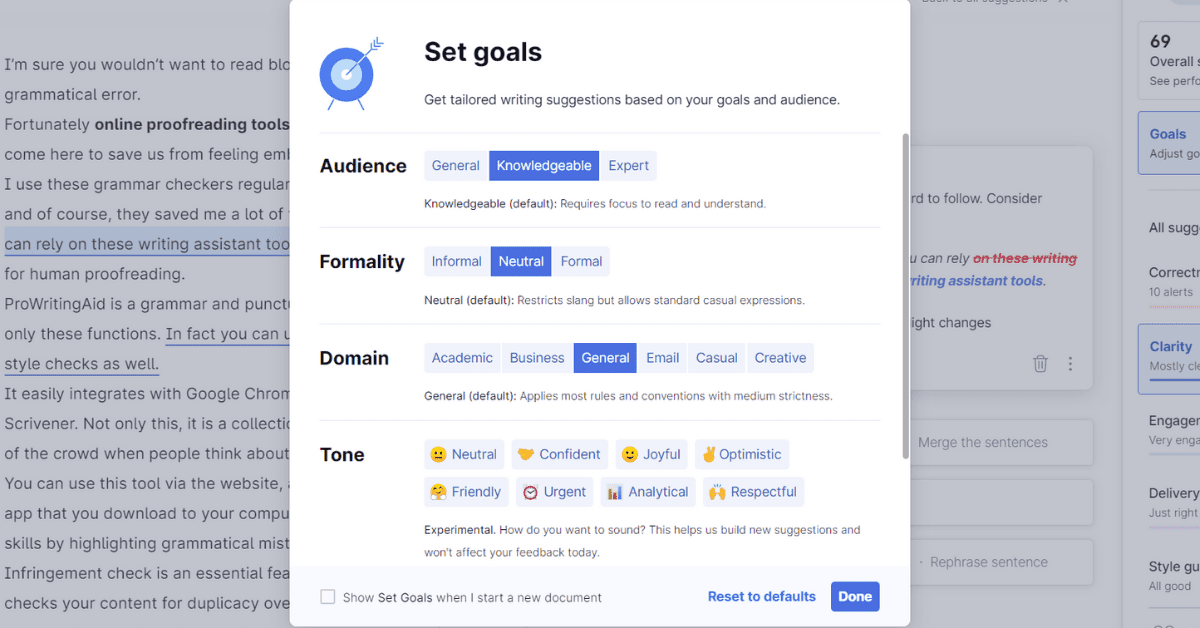Click the target goals icon in the dialog header
The height and width of the screenshot is (628, 1200).
tap(347, 73)
